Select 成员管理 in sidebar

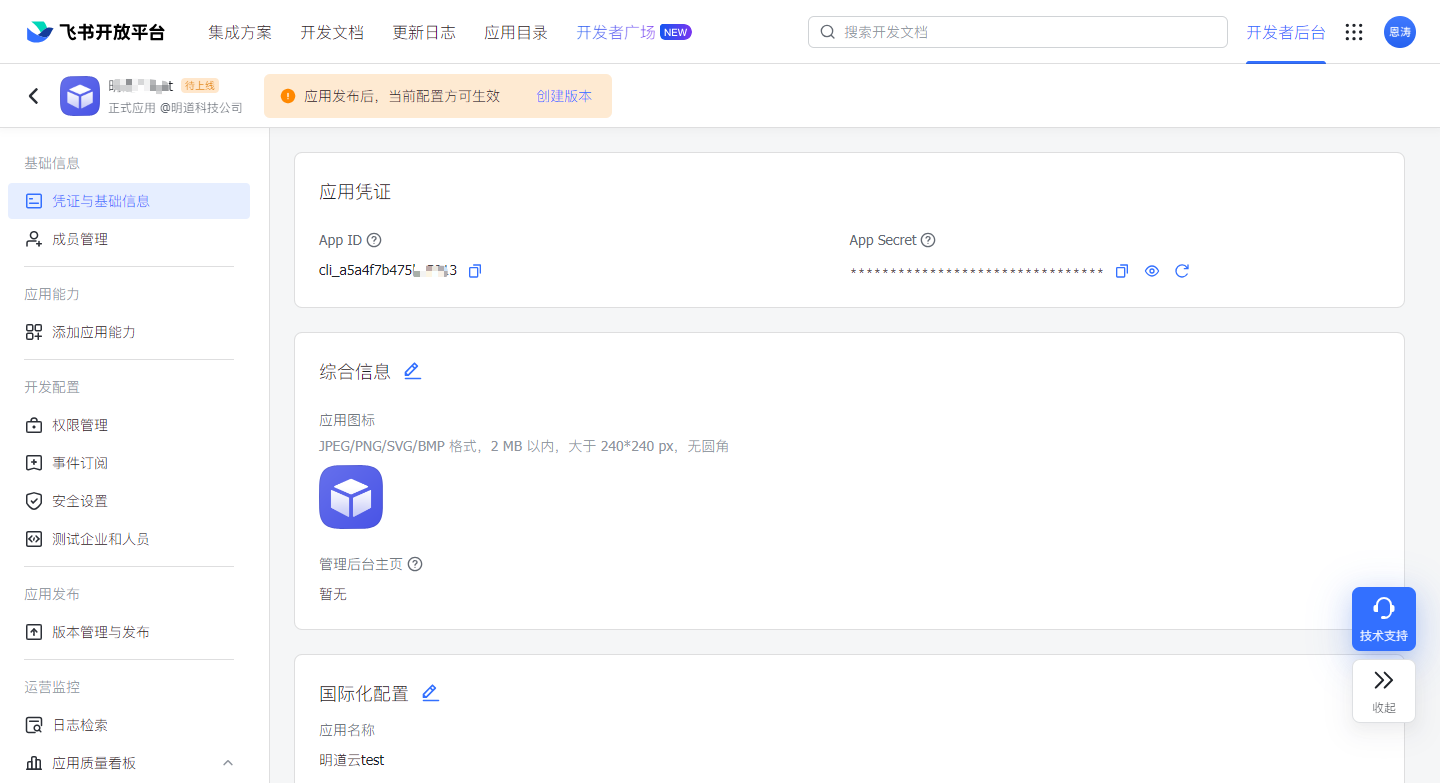[x=129, y=239]
